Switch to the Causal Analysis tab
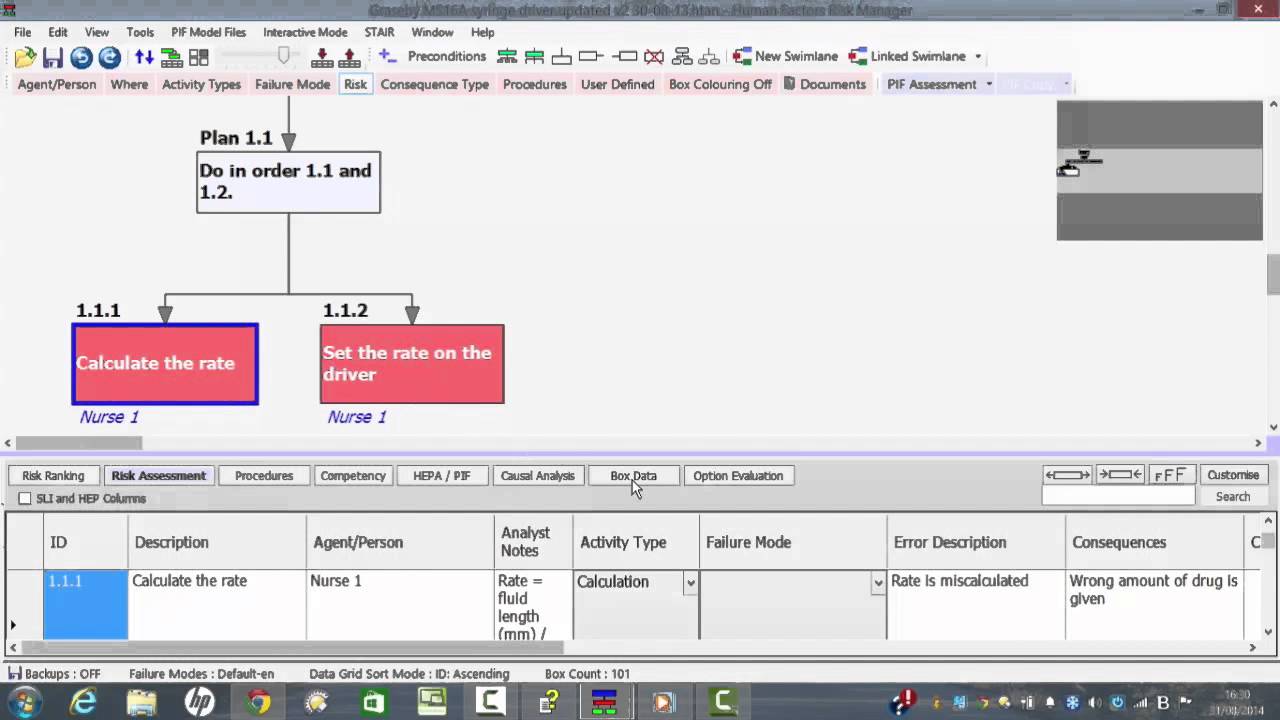Screen dimensions: 1280x720 [537, 476]
